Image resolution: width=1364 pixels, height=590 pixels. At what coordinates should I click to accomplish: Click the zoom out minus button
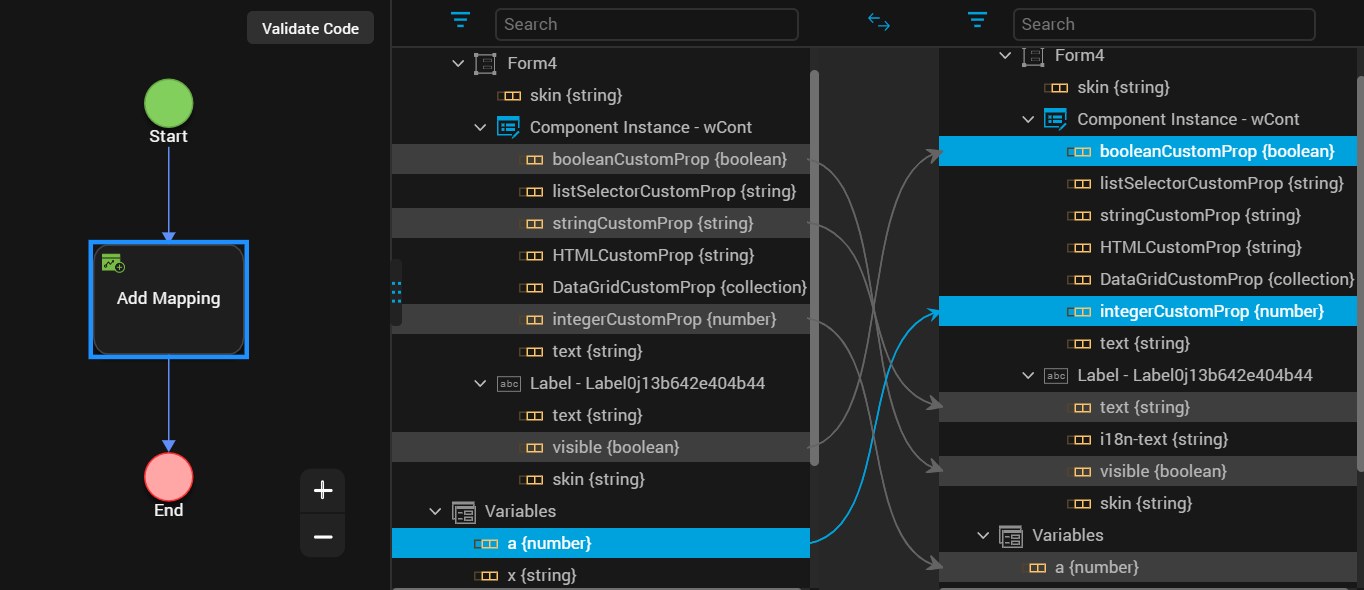tap(322, 537)
